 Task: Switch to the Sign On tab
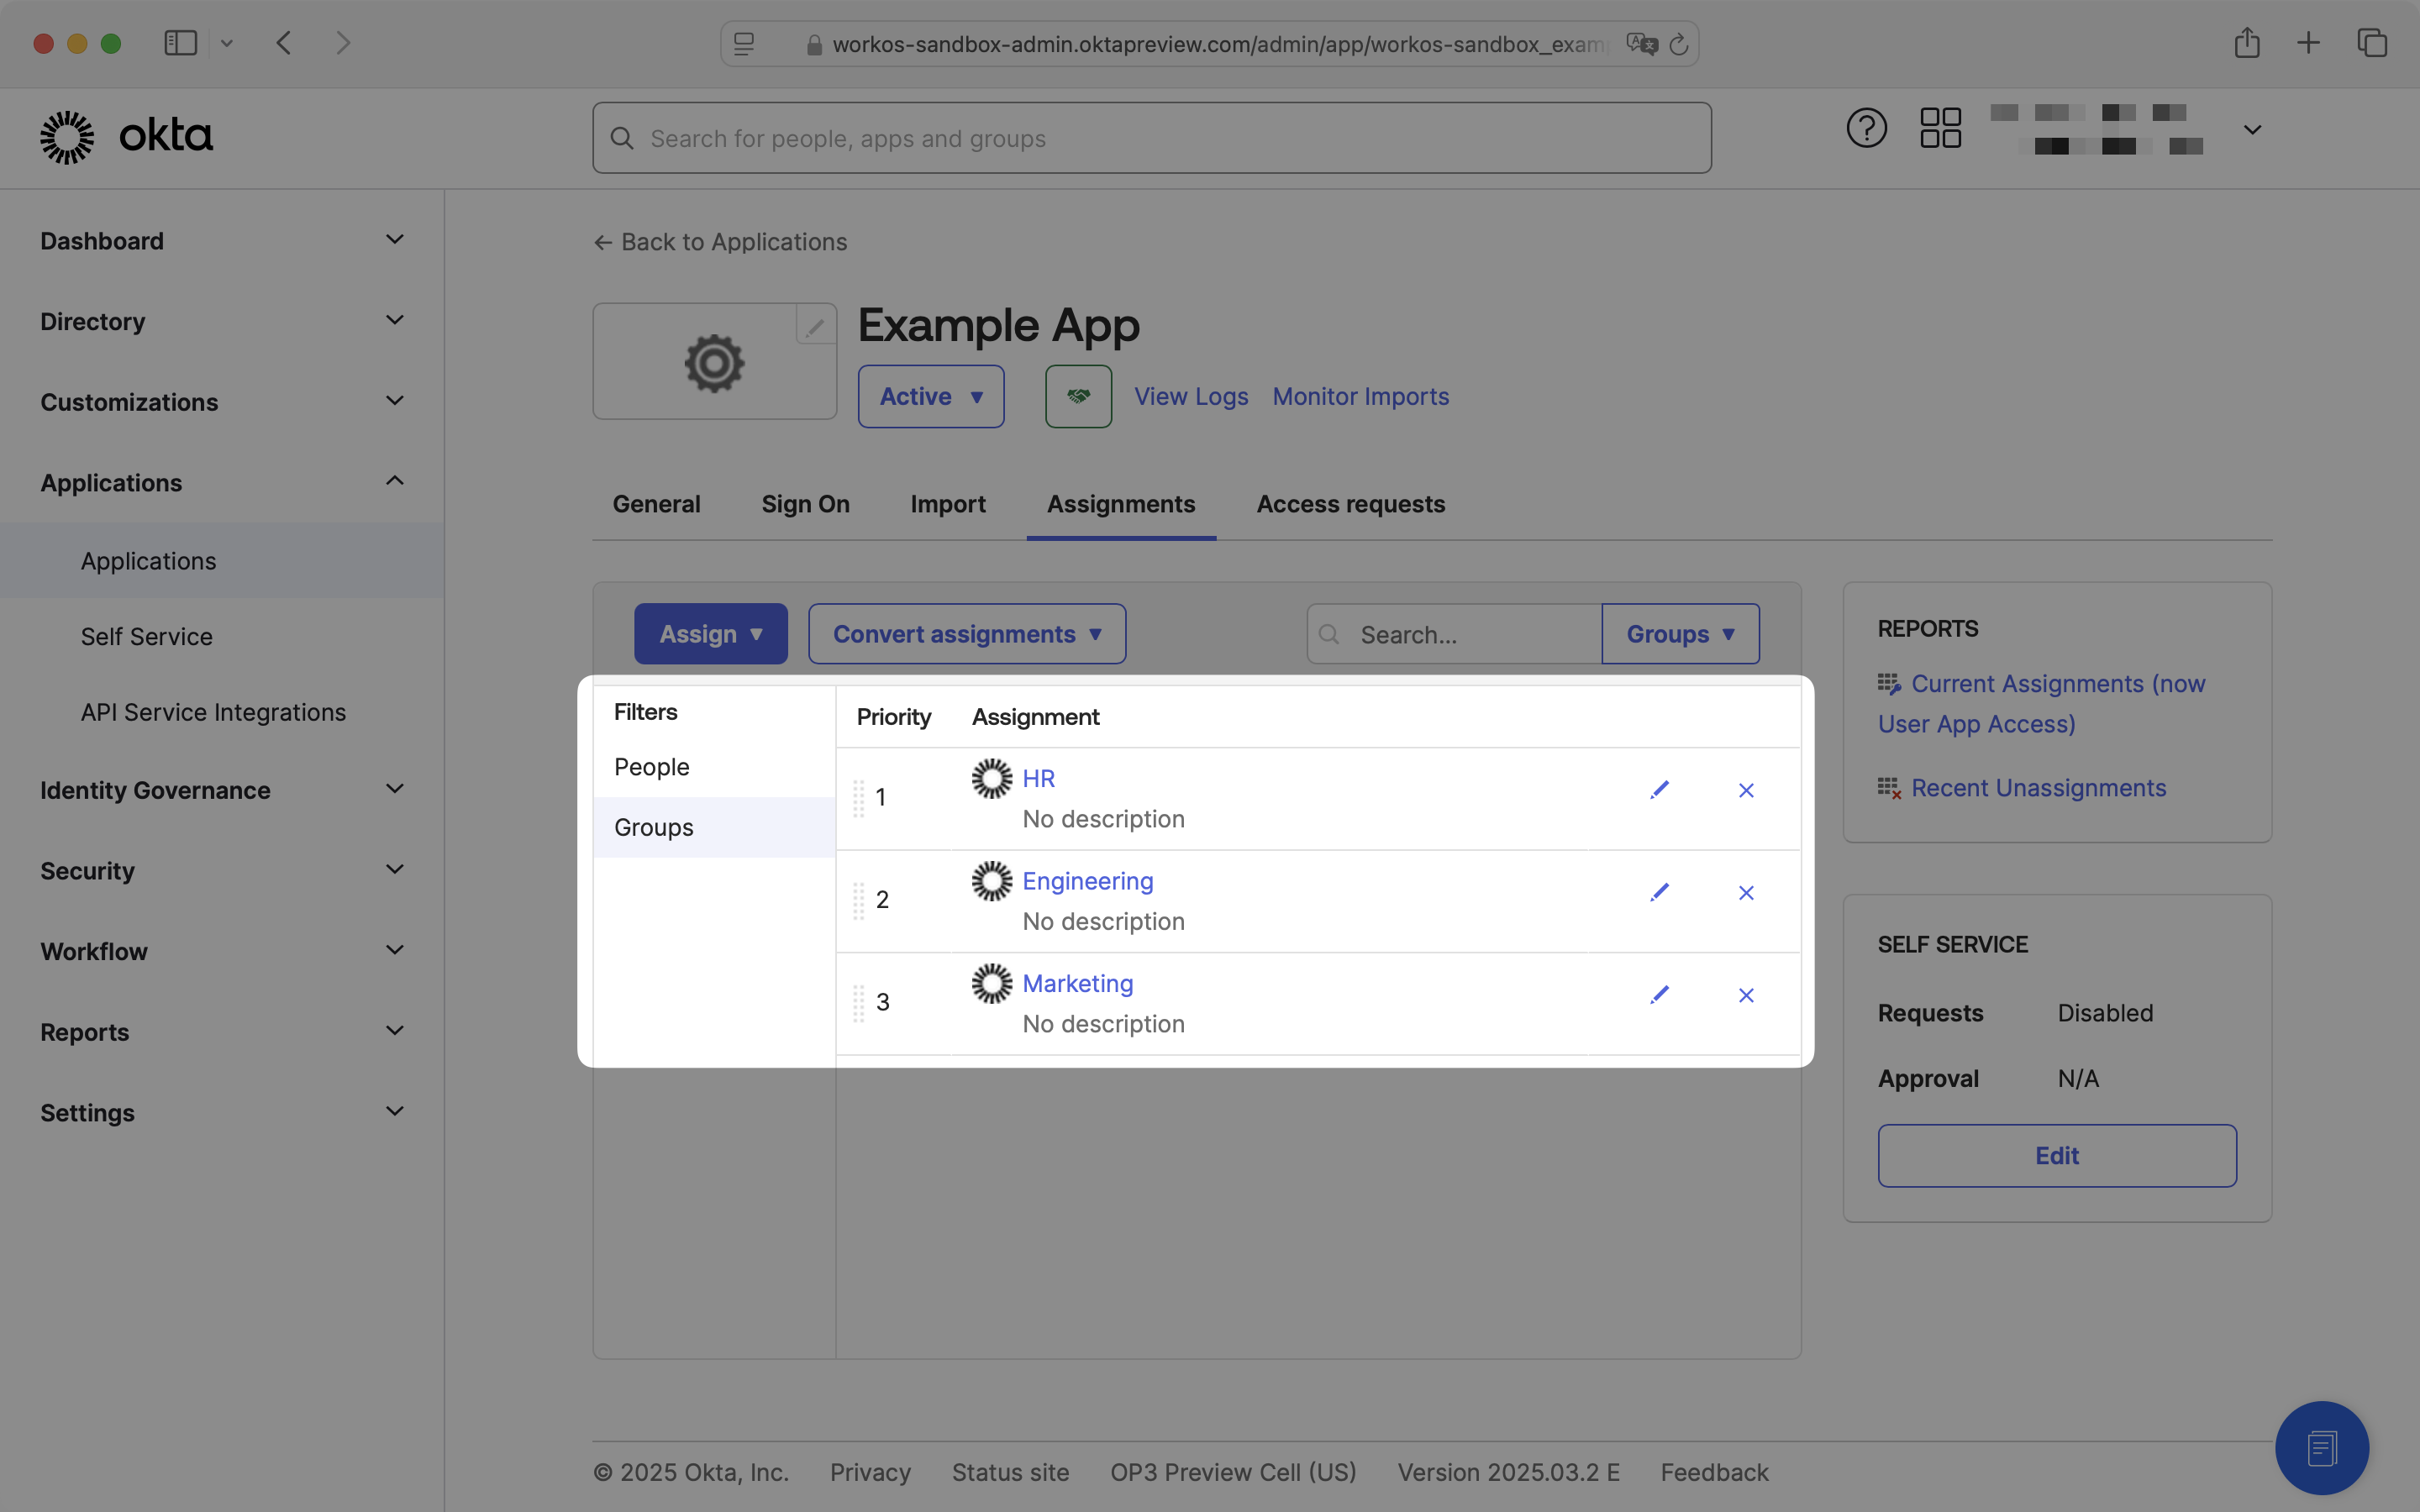tap(805, 504)
